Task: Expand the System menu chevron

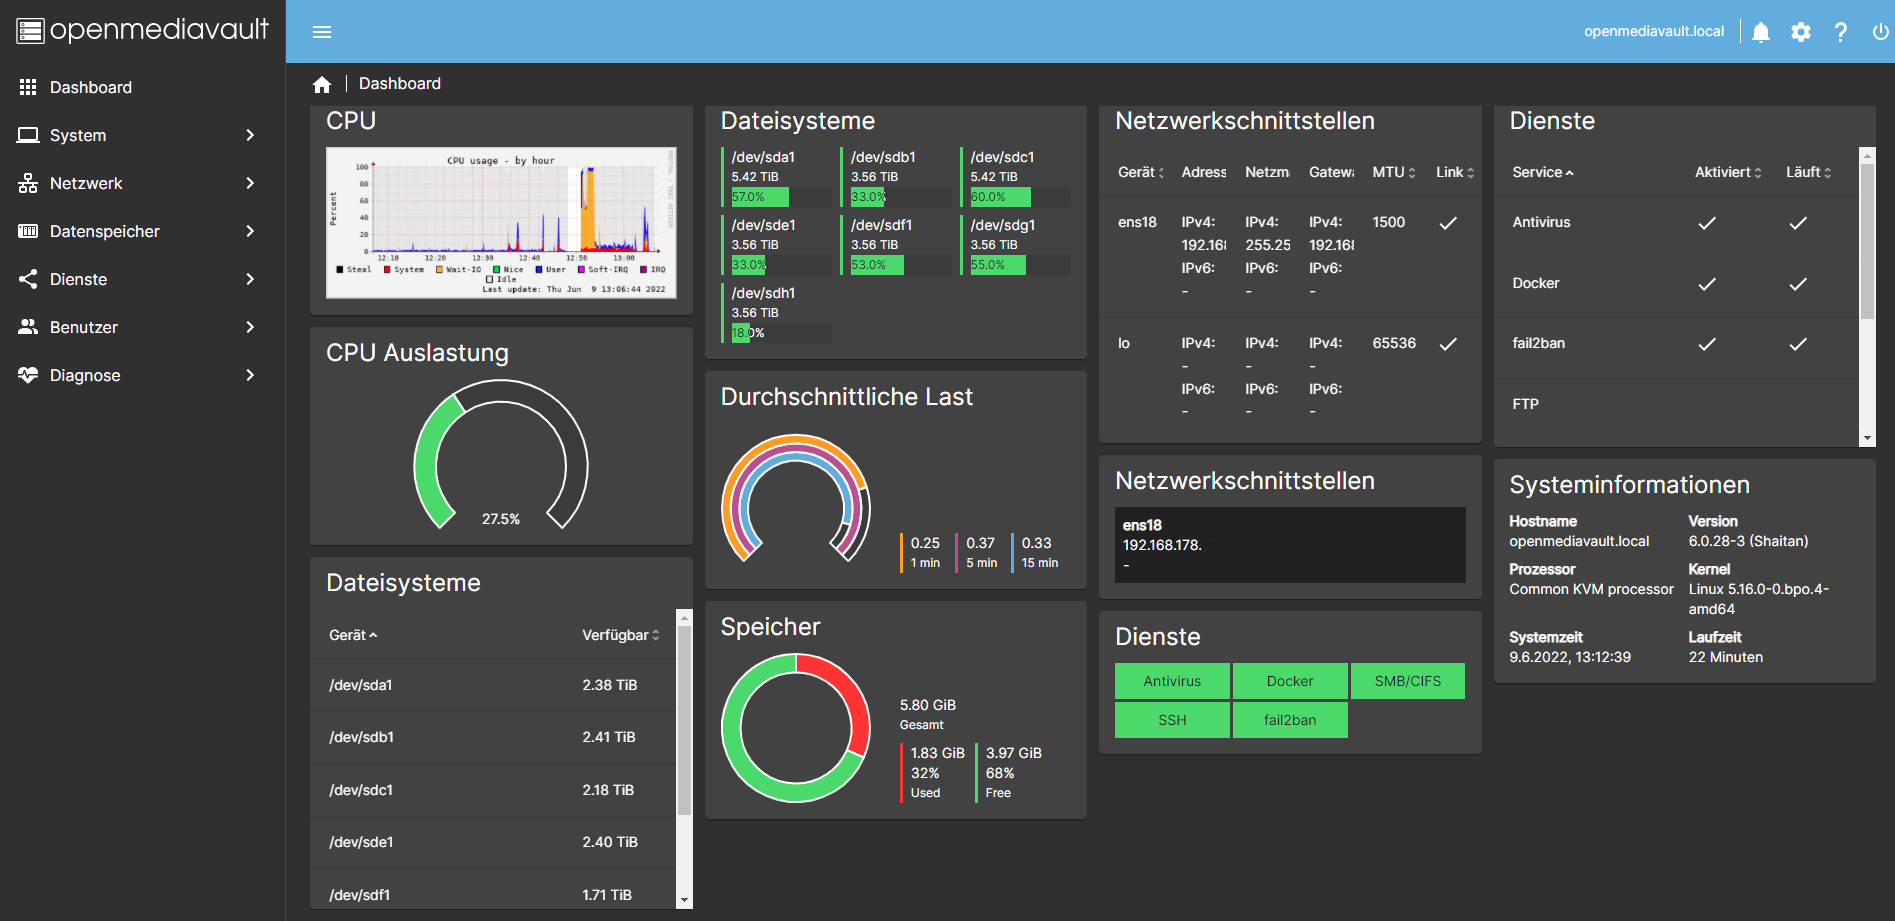Action: tap(250, 135)
